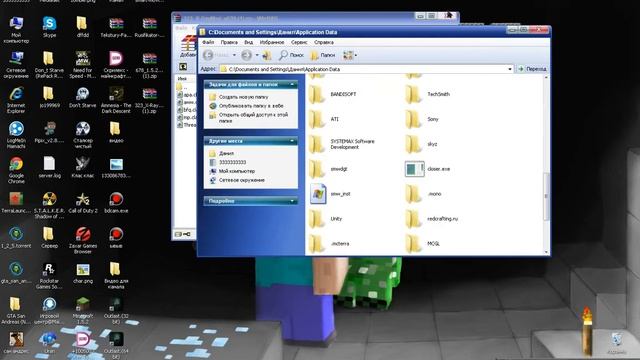Open Мой компьютер on the desktop

16,29
